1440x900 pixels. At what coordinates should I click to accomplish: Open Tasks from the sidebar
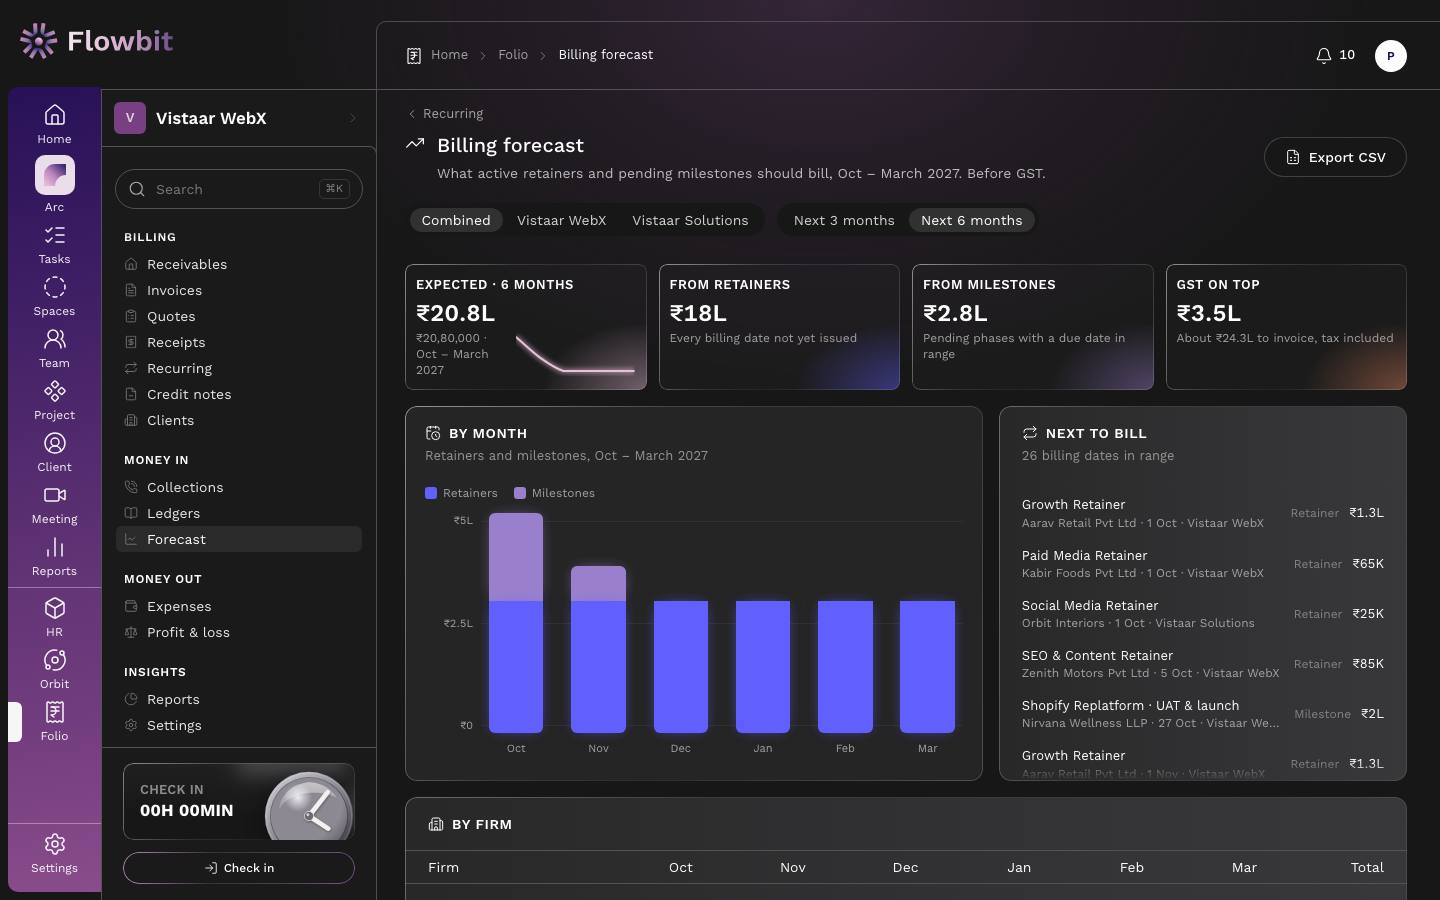tap(54, 245)
